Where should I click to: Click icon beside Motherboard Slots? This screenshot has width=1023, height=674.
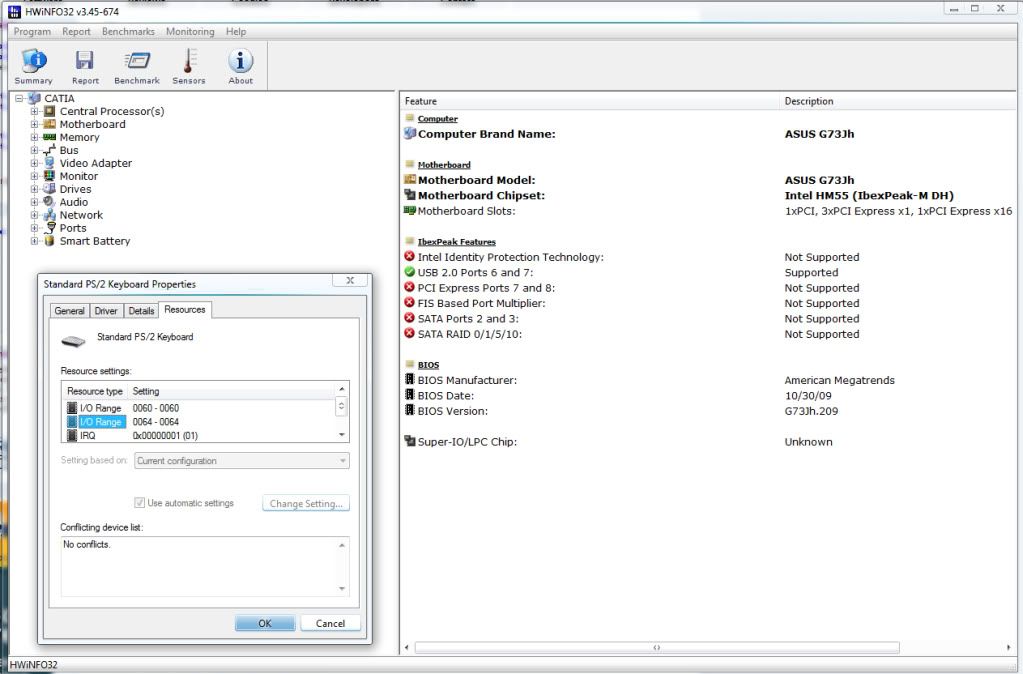point(410,211)
